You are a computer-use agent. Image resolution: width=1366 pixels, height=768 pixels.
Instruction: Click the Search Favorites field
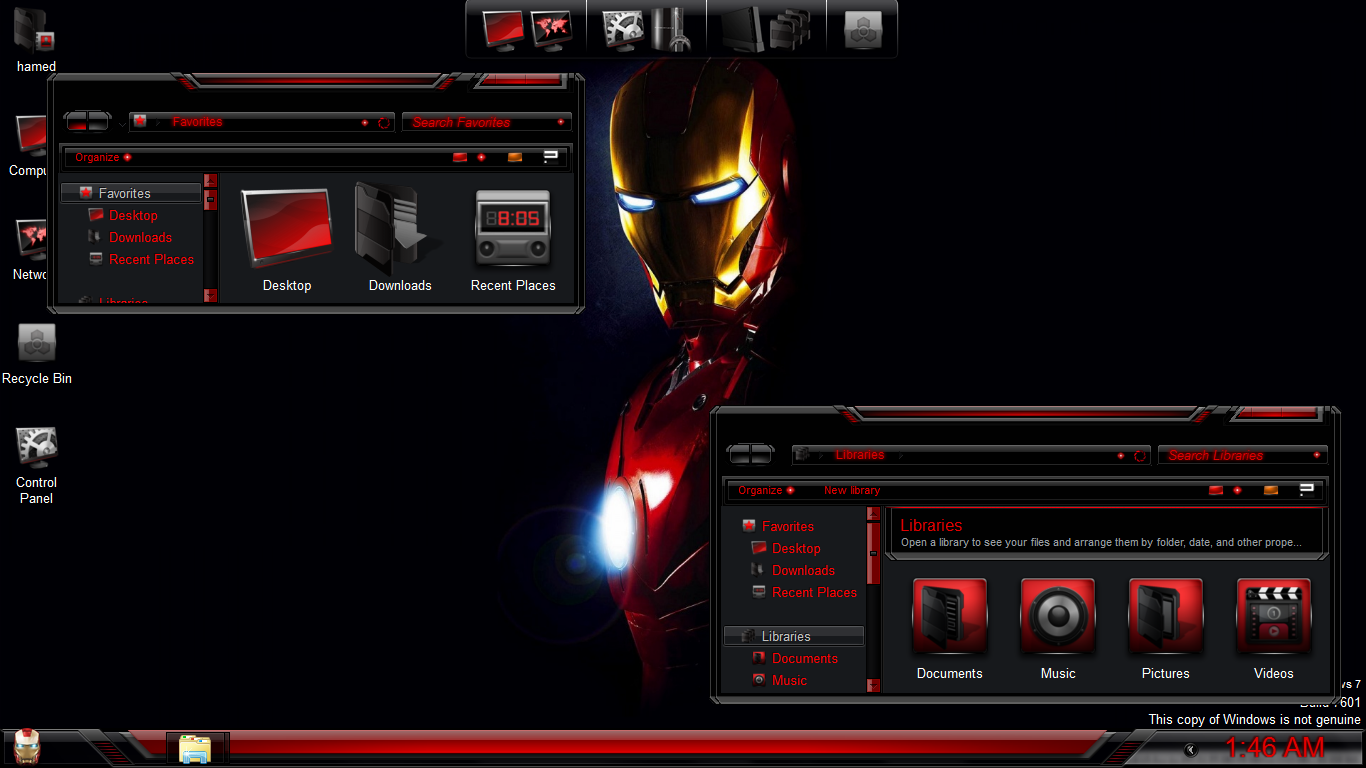pos(487,122)
